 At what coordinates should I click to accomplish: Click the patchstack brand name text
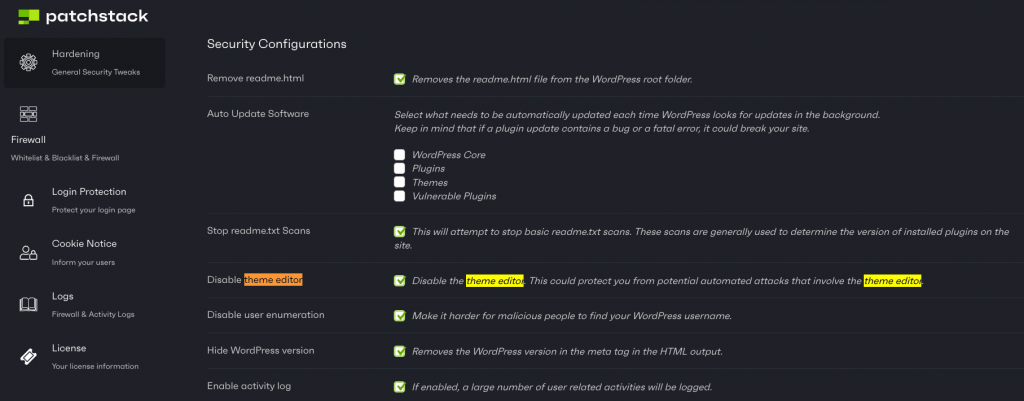pos(97,17)
